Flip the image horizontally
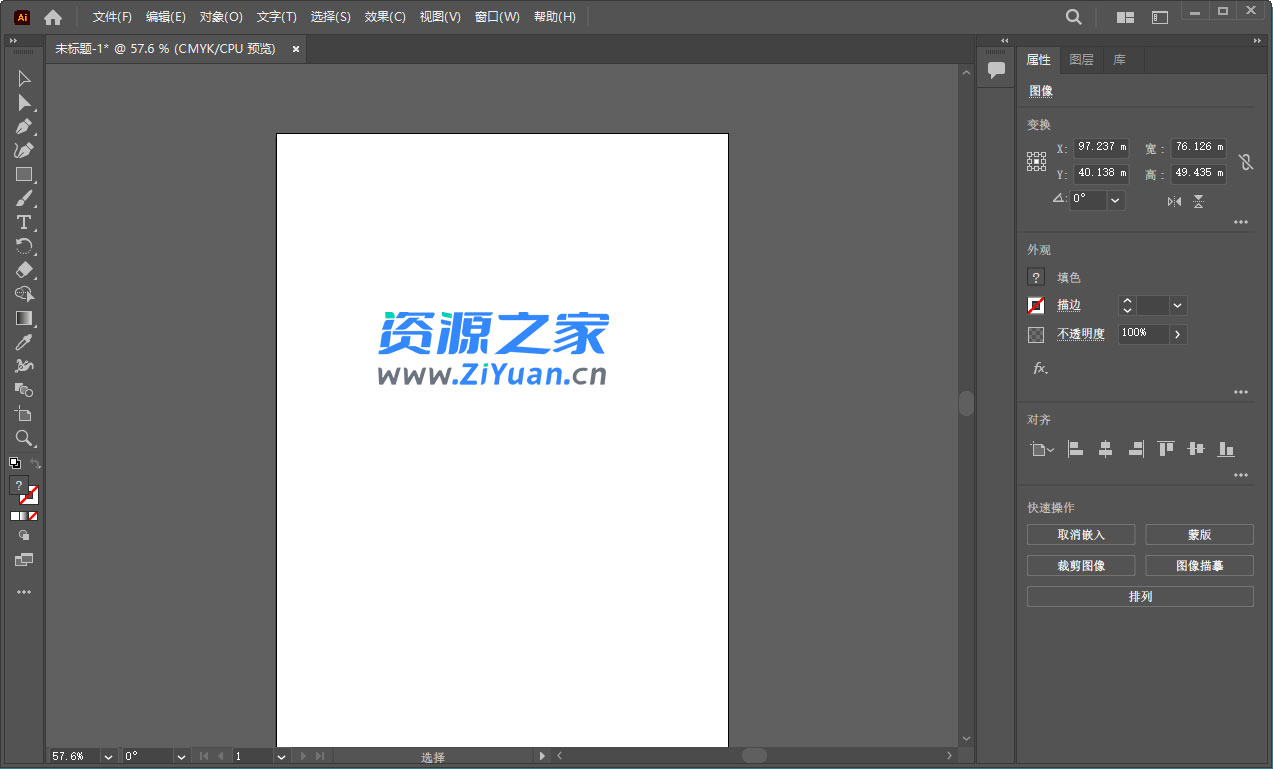The image size is (1273, 769). coord(1174,201)
